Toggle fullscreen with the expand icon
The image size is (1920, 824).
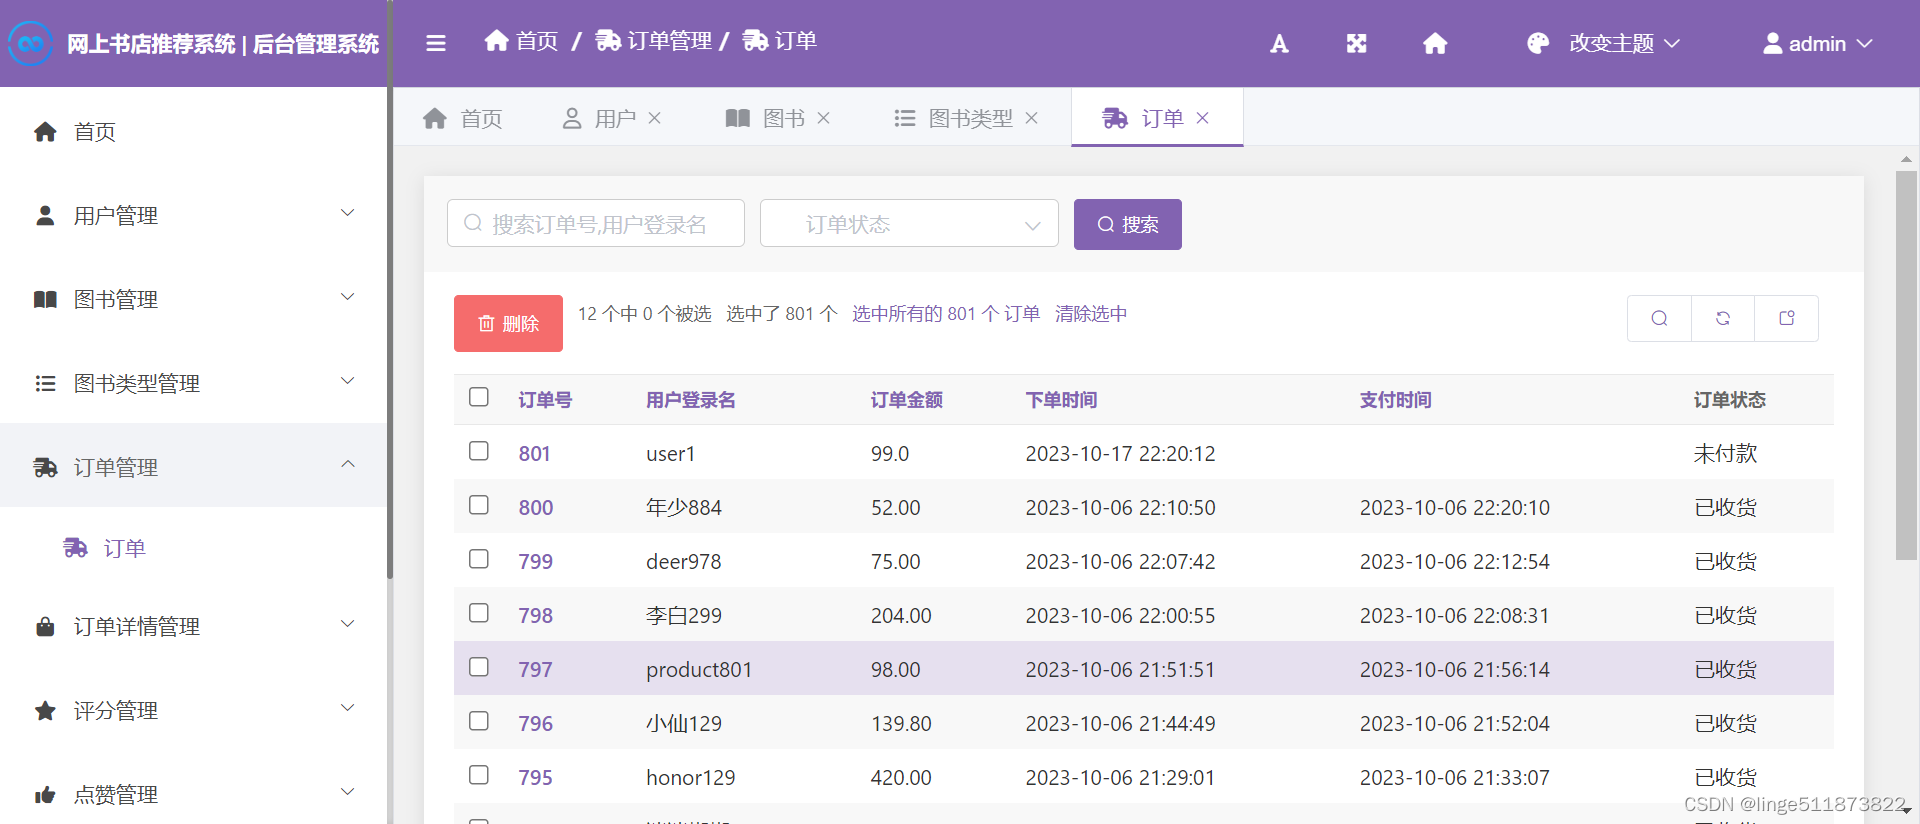coord(1356,43)
